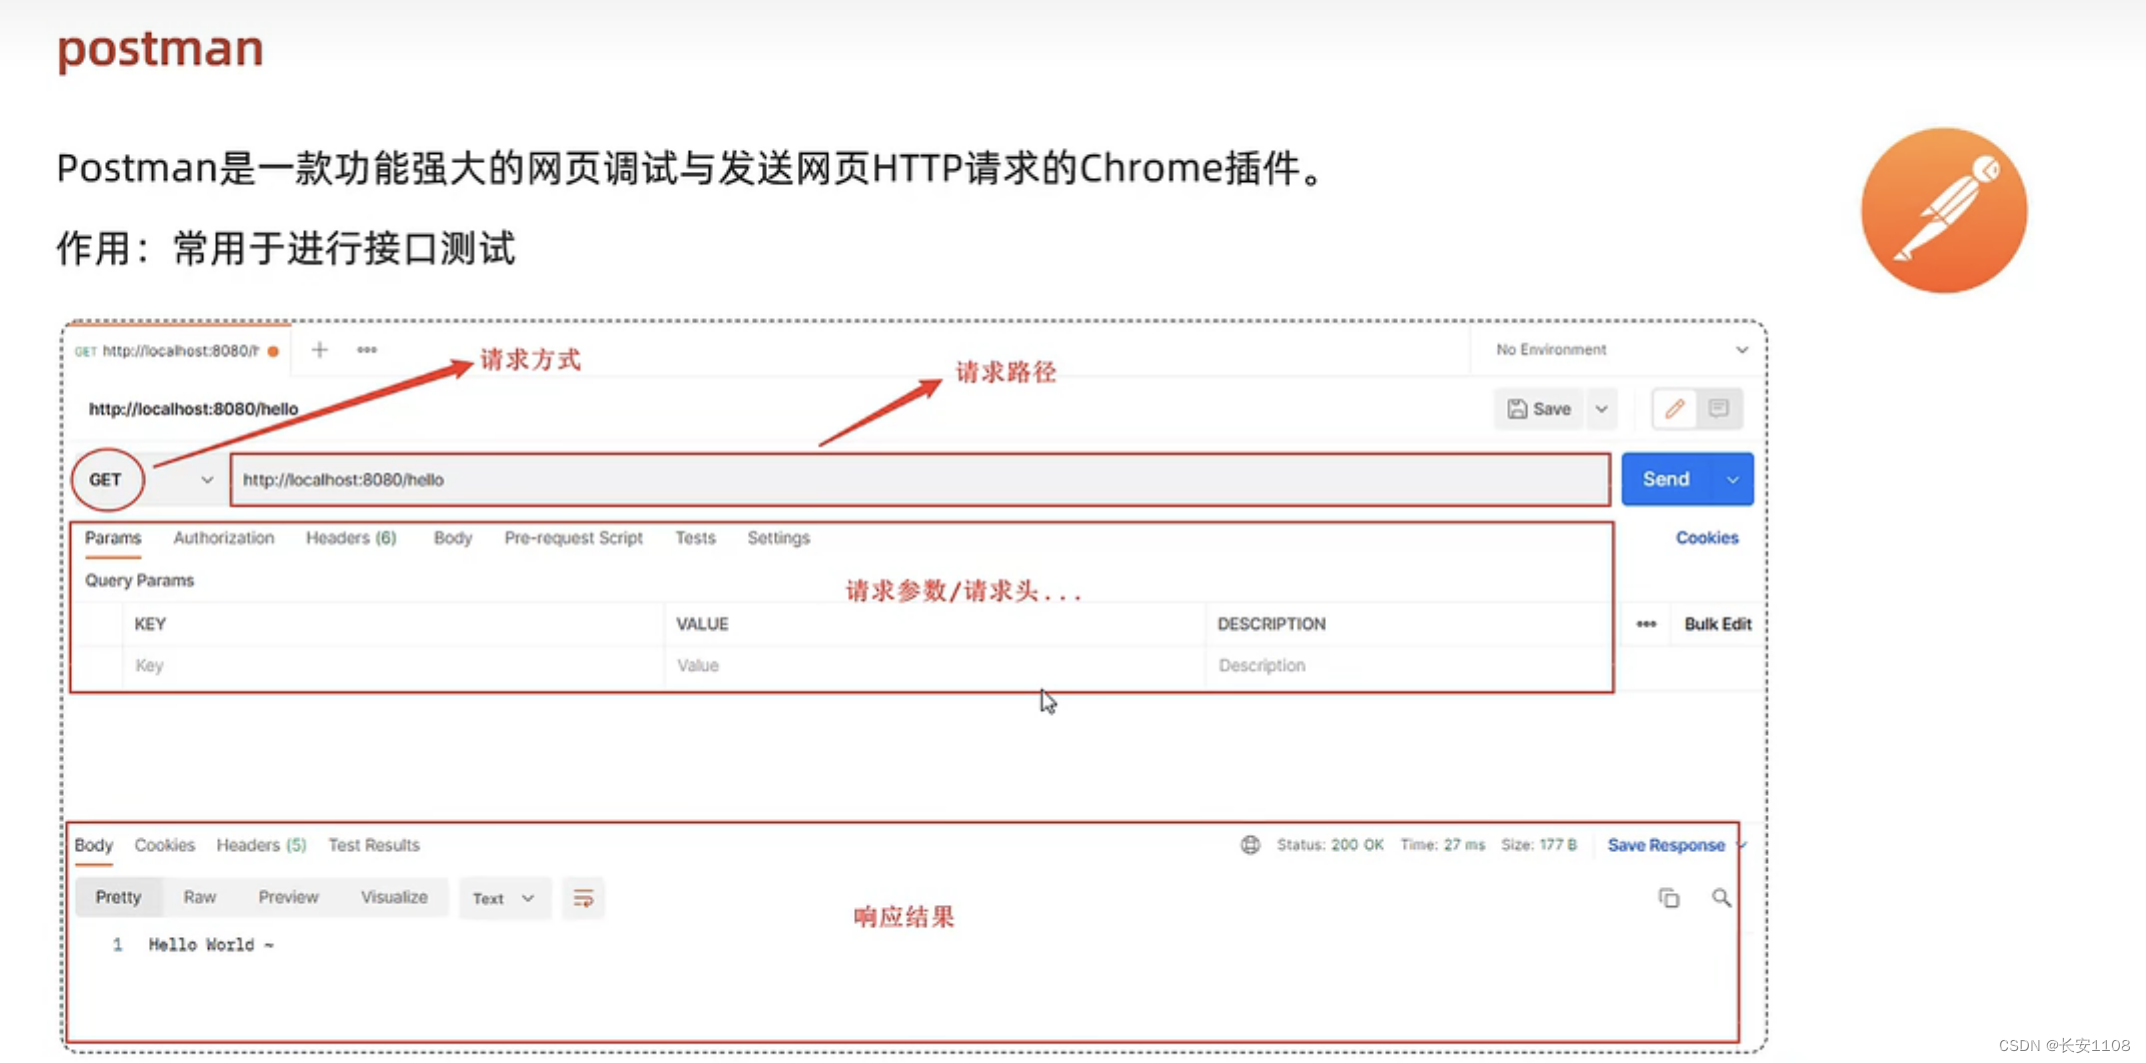Click the Value input cell
This screenshot has width=2146, height=1063.
click(x=935, y=666)
